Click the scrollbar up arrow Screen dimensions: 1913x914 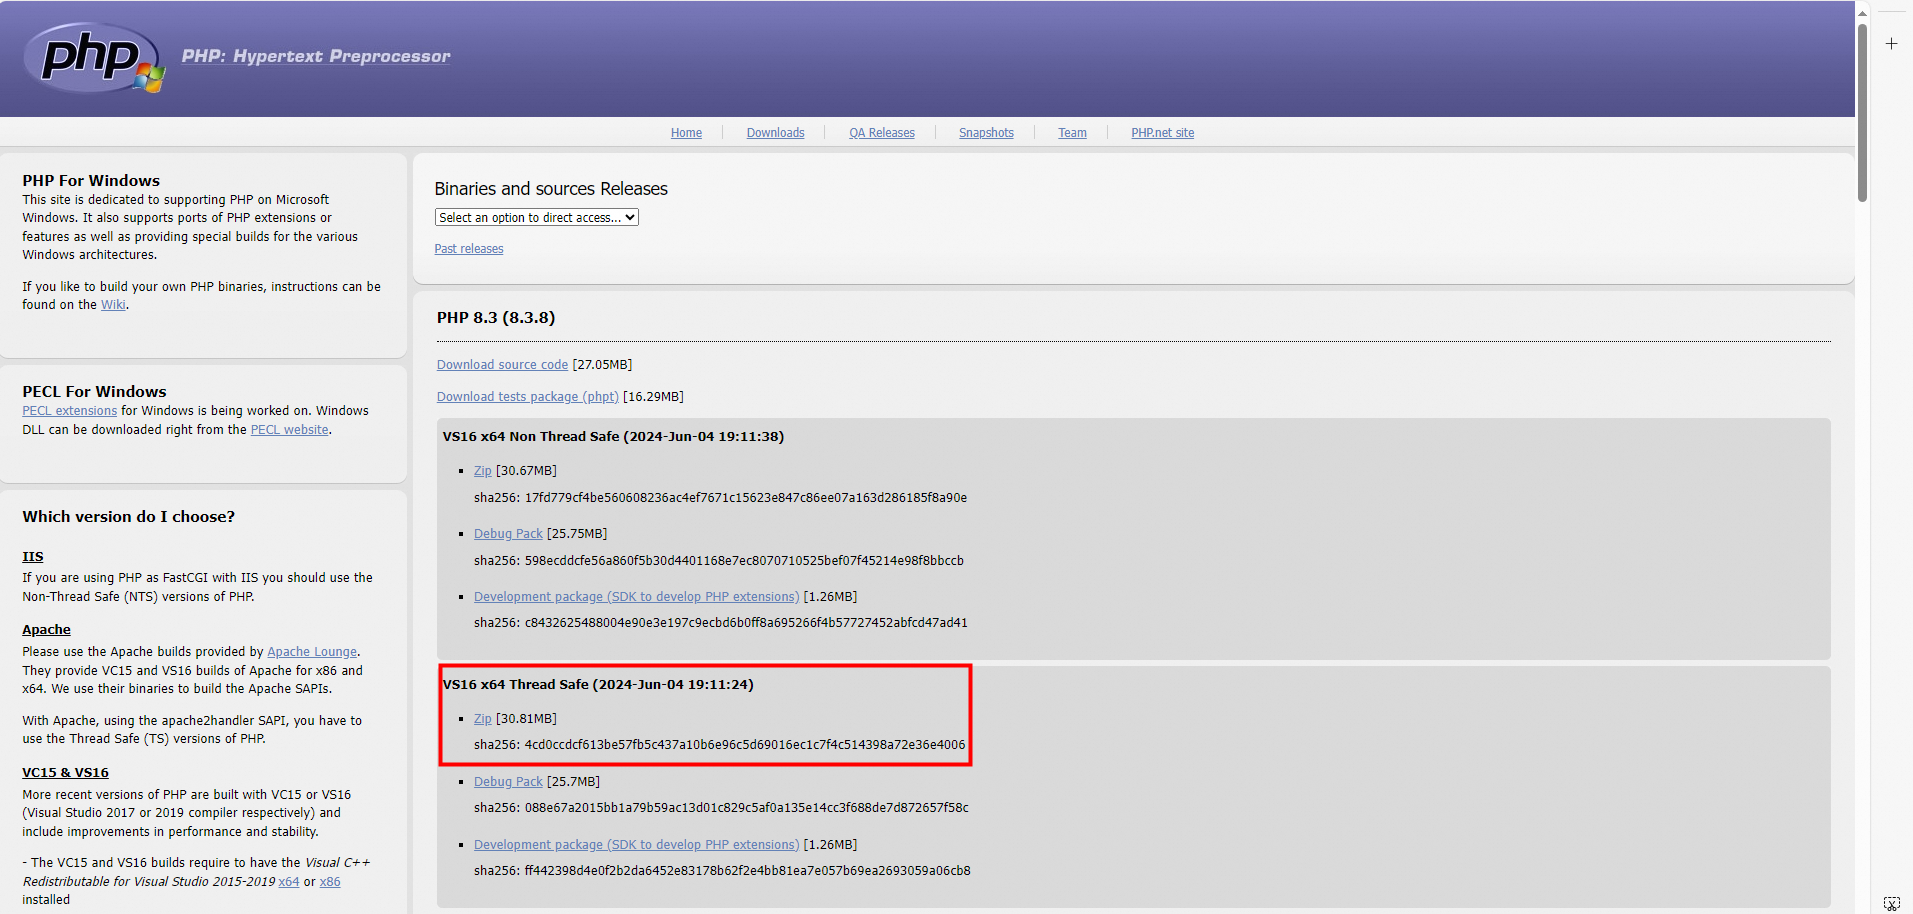1862,13
